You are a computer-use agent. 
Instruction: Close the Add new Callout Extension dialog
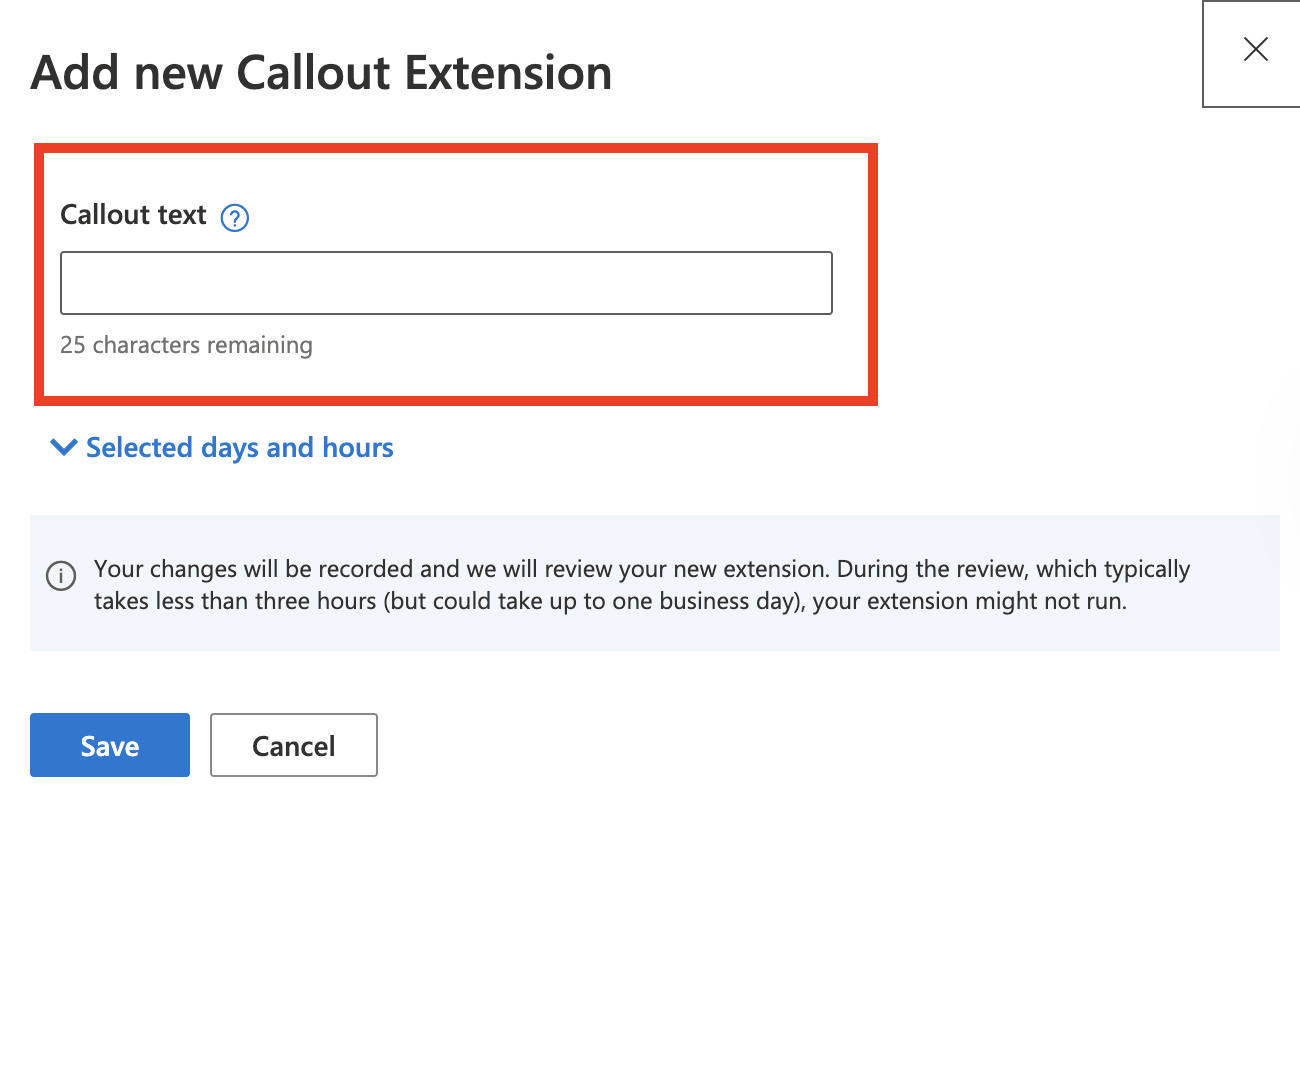tap(1255, 50)
